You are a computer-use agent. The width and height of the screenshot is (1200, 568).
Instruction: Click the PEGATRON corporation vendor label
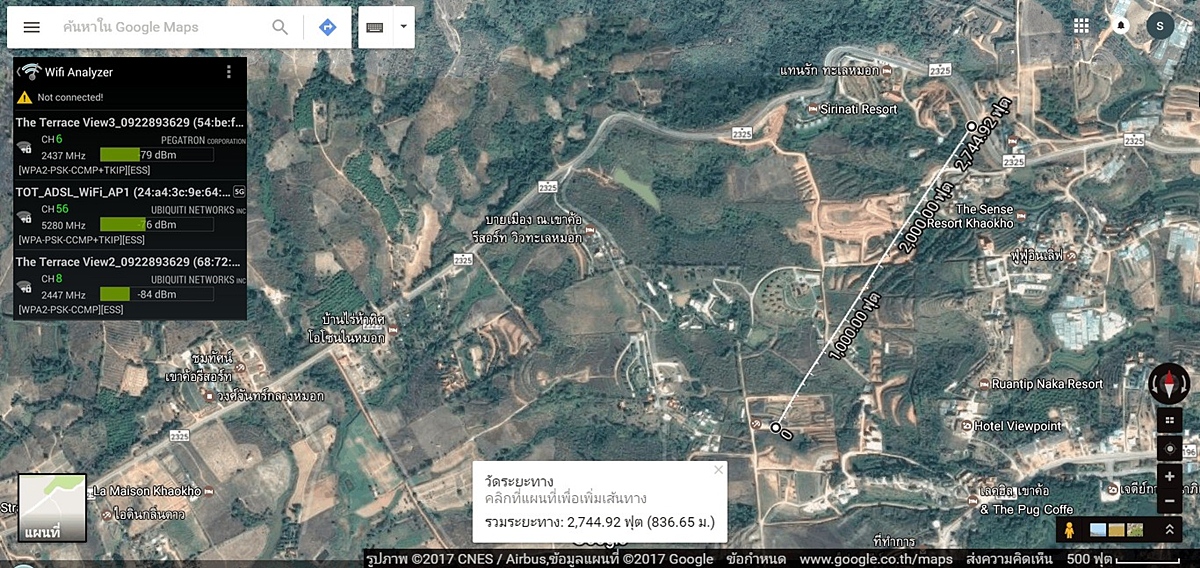(203, 141)
